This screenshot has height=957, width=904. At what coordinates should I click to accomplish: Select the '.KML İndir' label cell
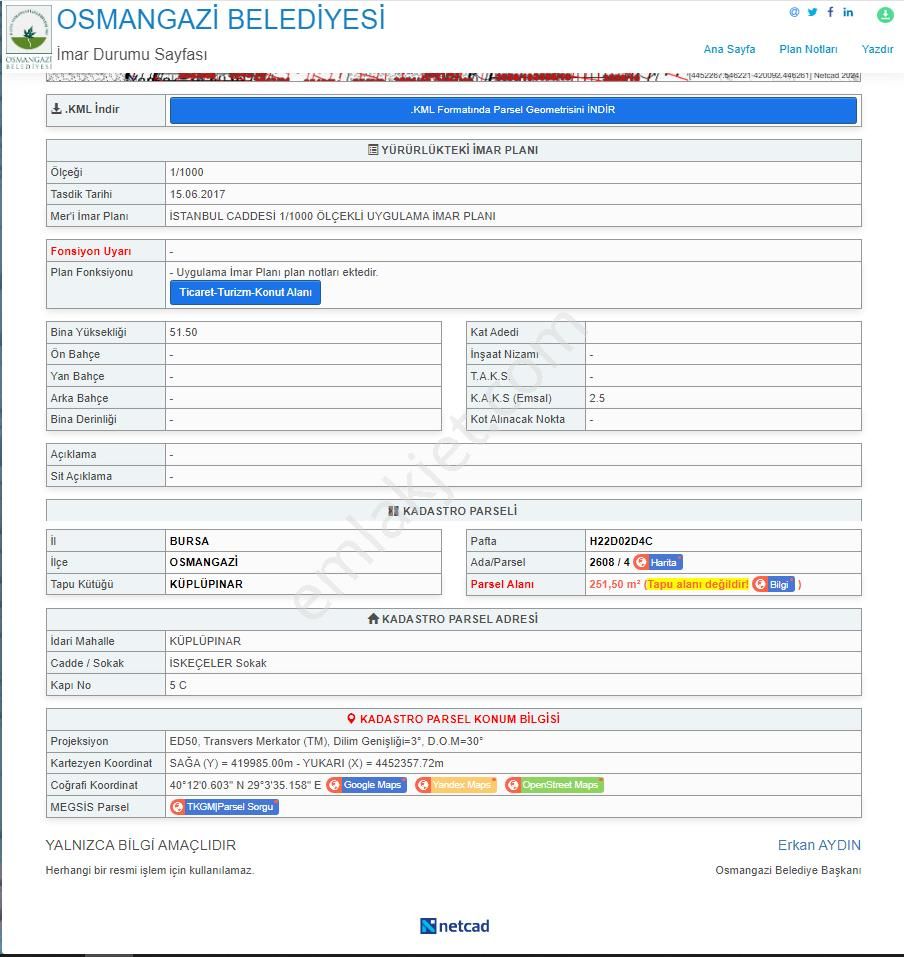[x=106, y=110]
